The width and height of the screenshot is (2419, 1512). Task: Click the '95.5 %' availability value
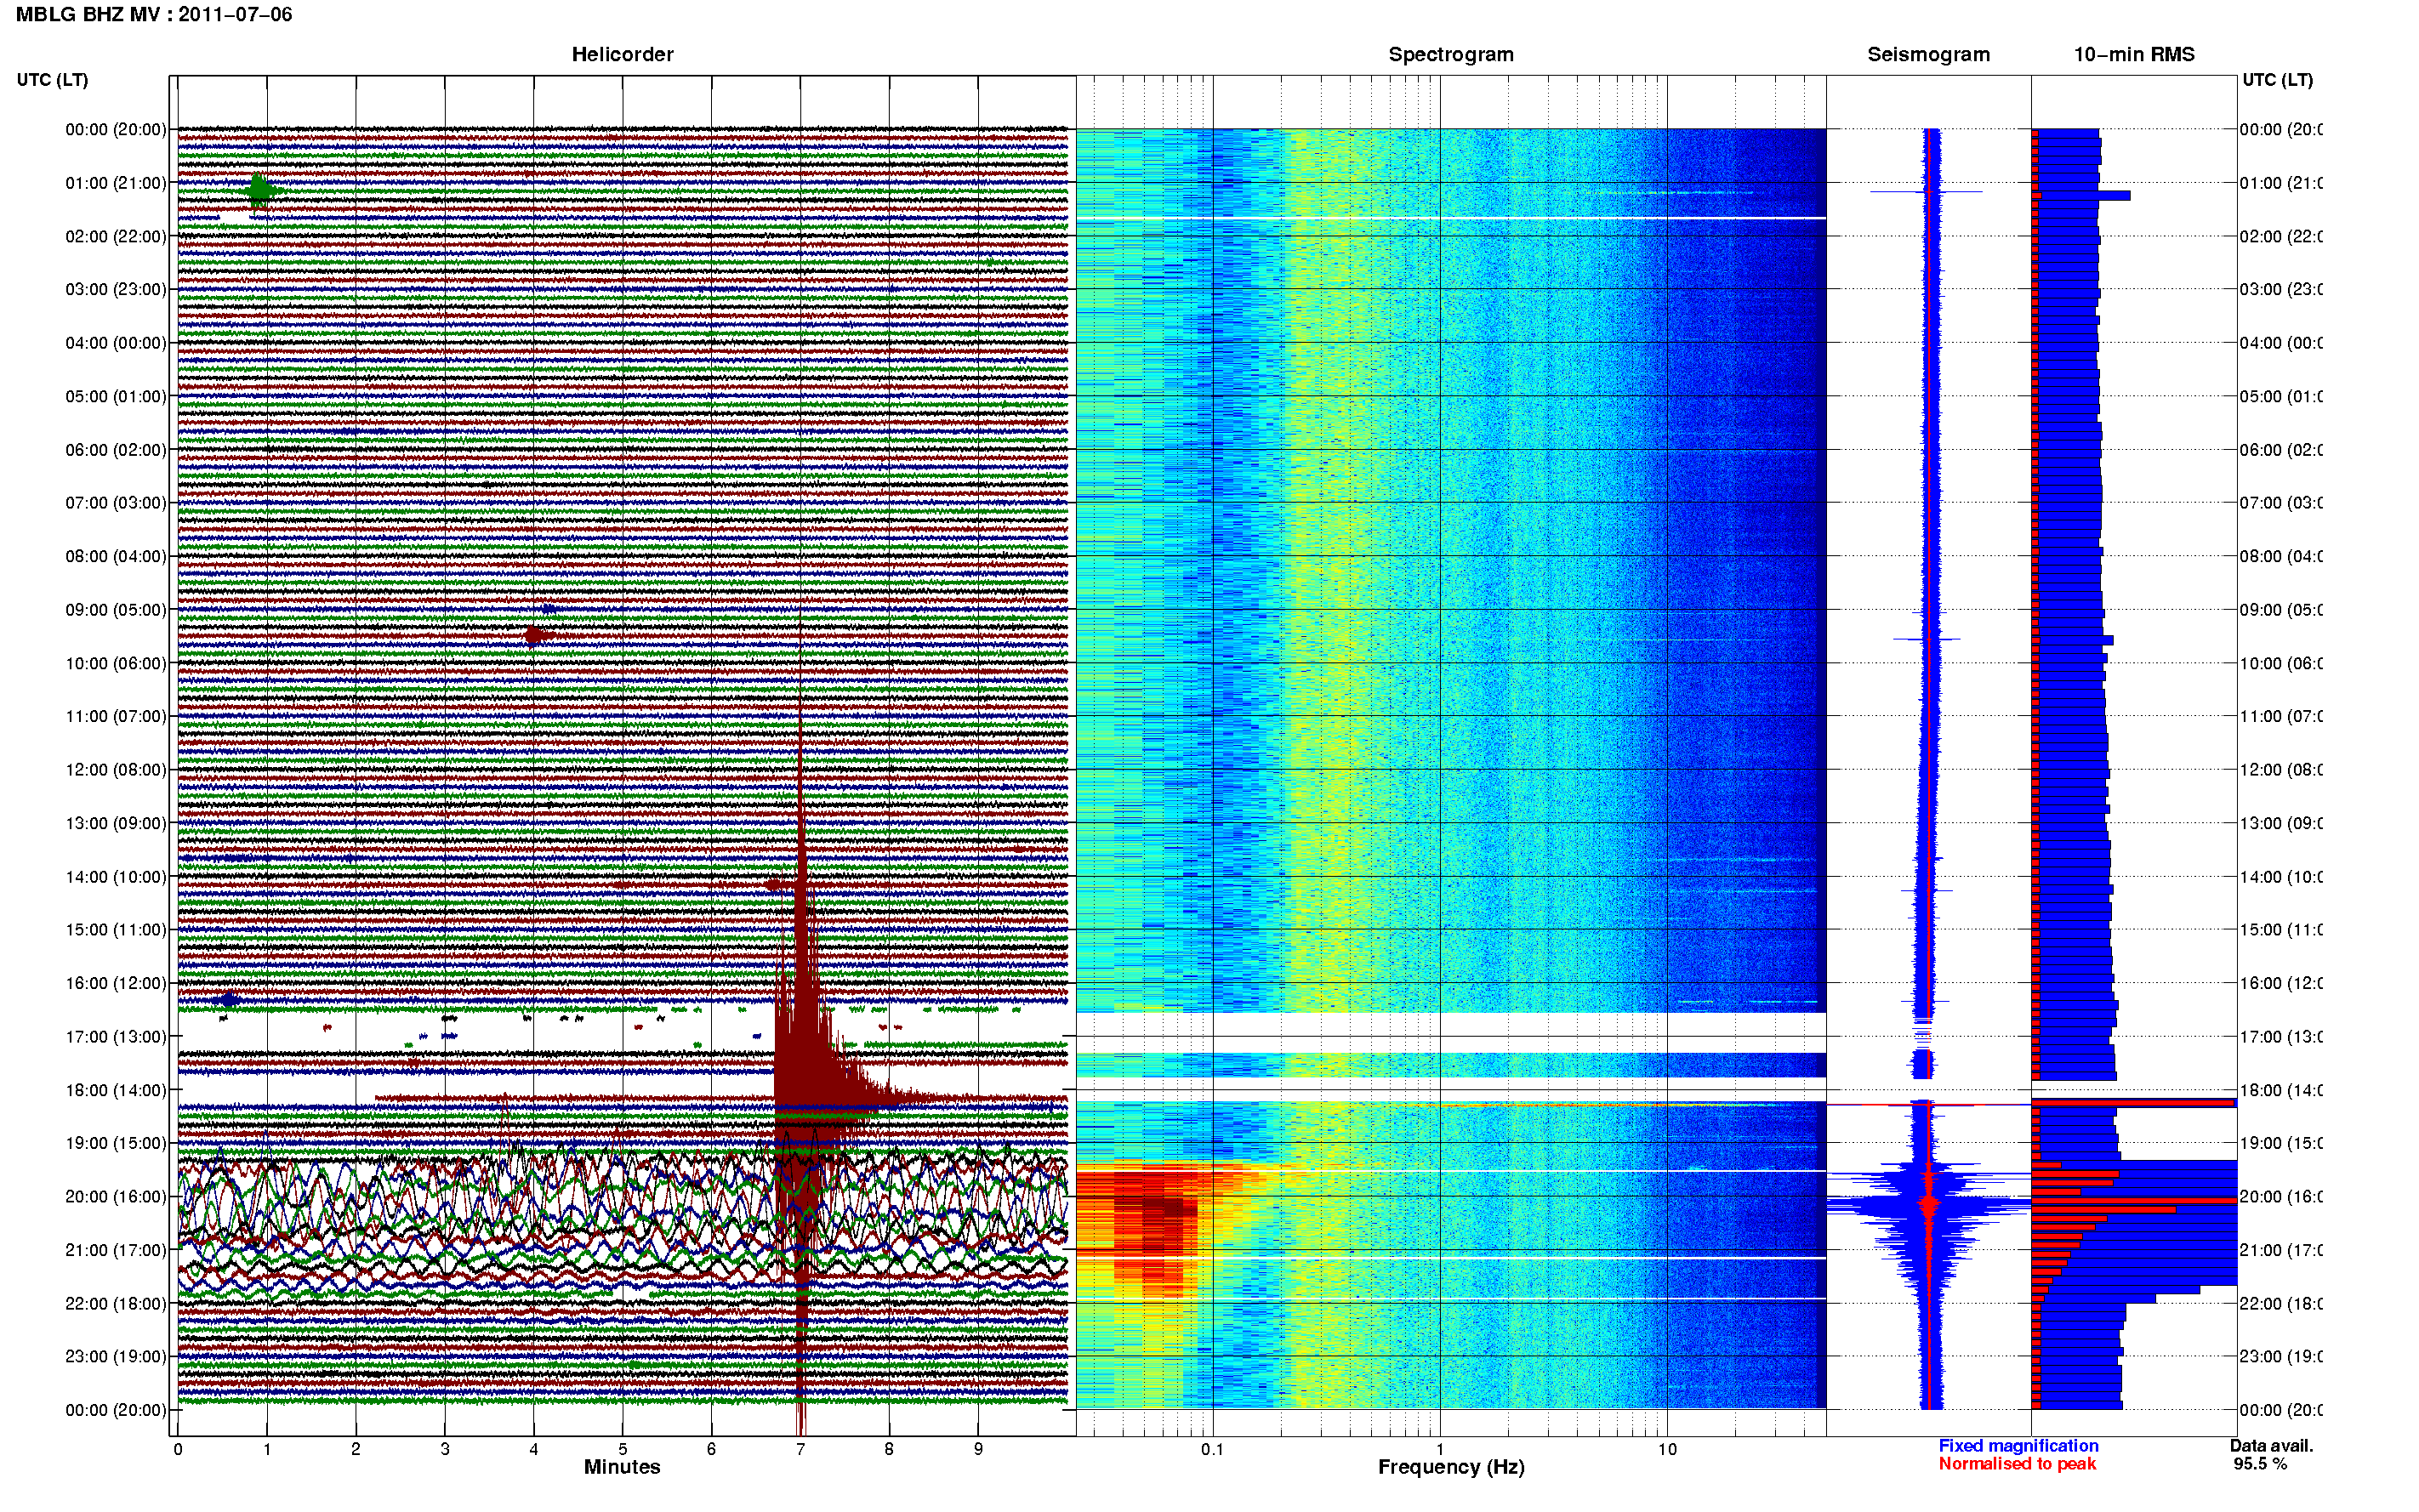tap(2260, 1464)
